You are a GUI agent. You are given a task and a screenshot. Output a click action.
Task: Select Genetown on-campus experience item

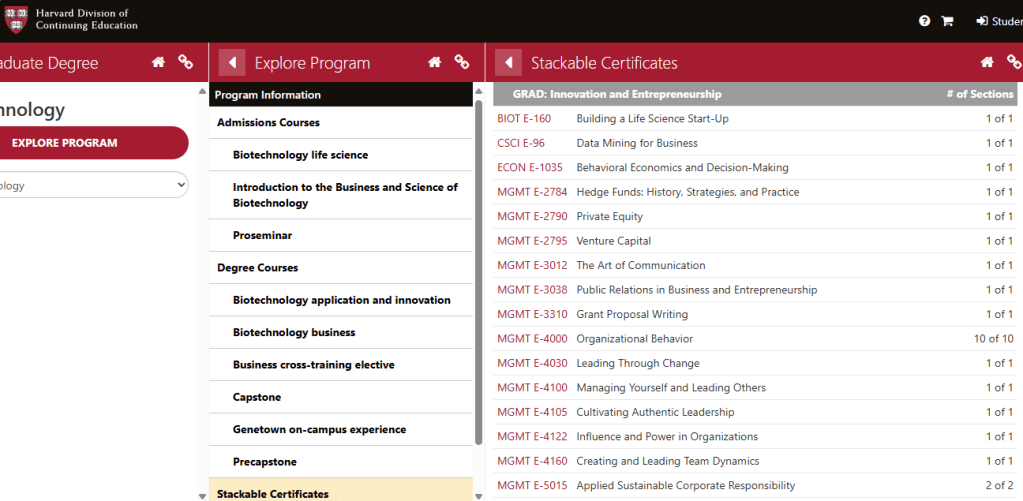[x=319, y=429]
